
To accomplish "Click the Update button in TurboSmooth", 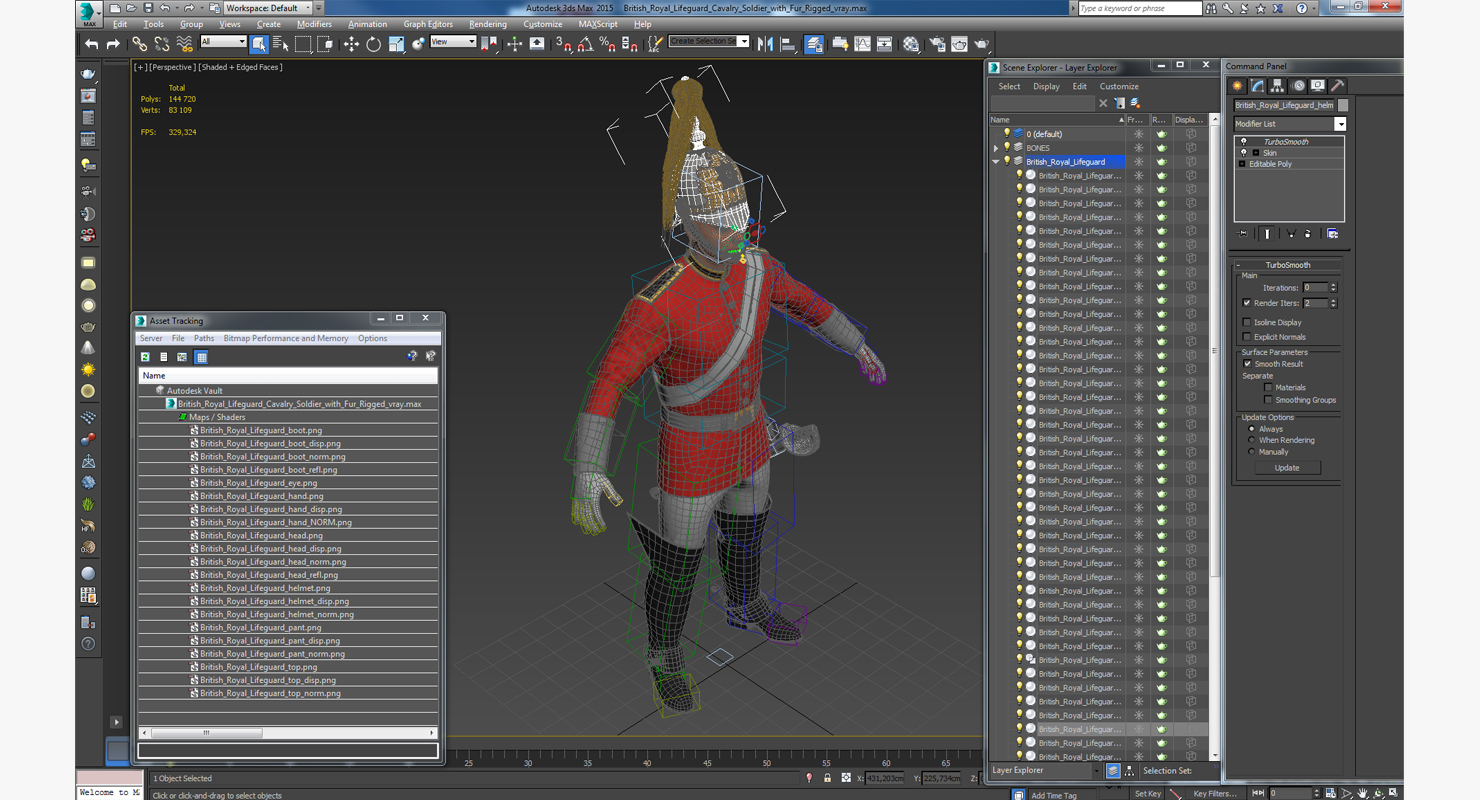I will (1287, 468).
